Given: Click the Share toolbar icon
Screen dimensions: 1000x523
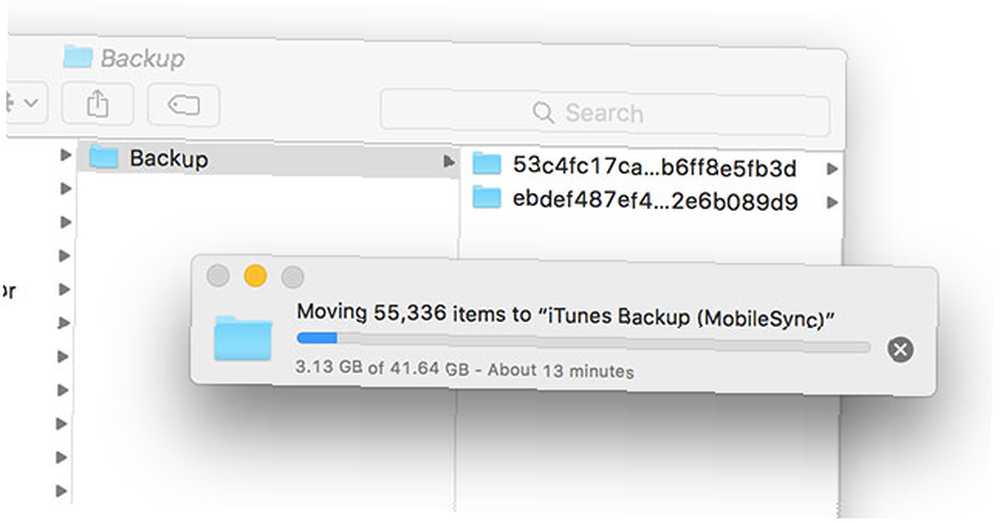Looking at the screenshot, I should pos(98,103).
